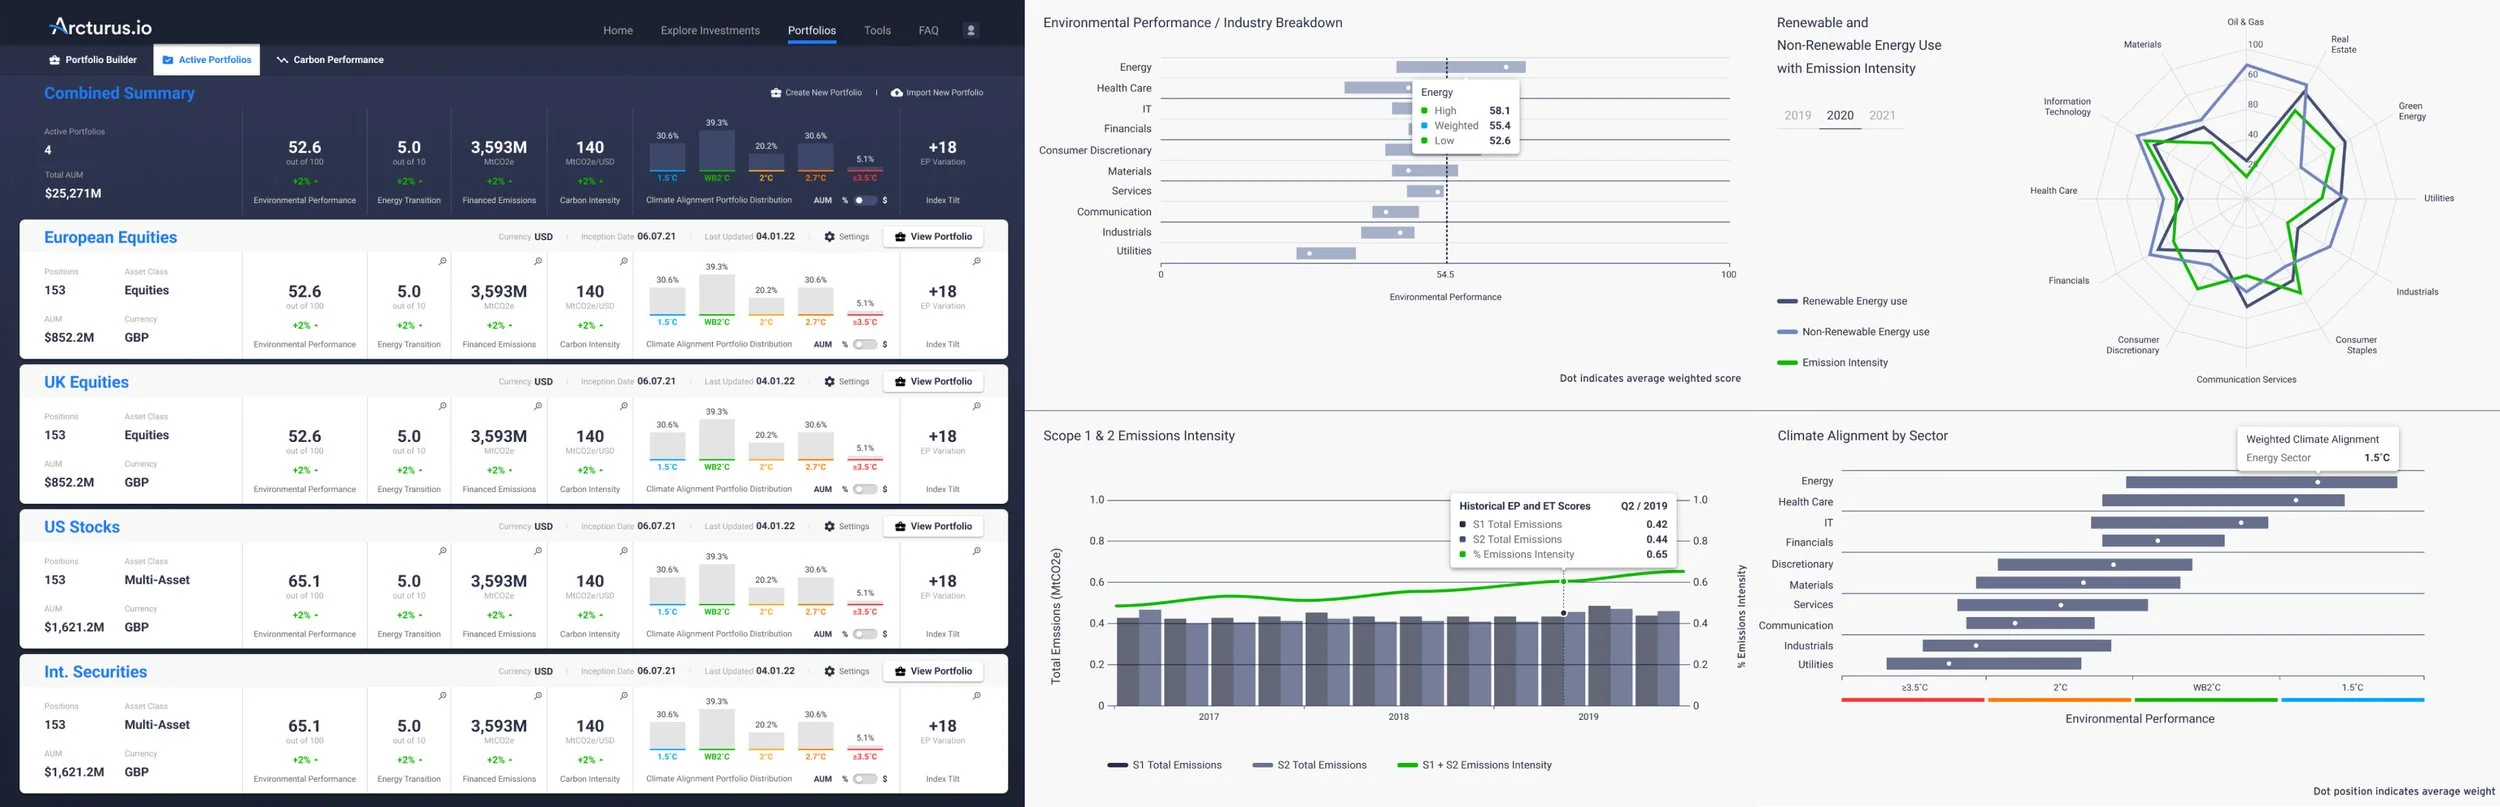Switch to the Portfolio Builder tab

pos(93,60)
